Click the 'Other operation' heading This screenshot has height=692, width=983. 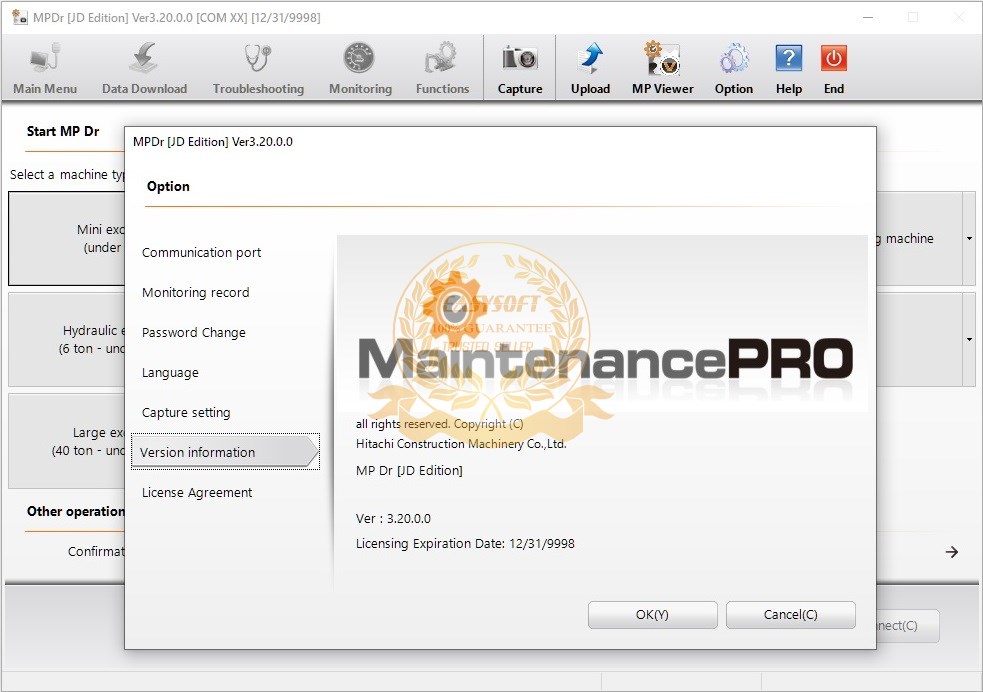[75, 511]
